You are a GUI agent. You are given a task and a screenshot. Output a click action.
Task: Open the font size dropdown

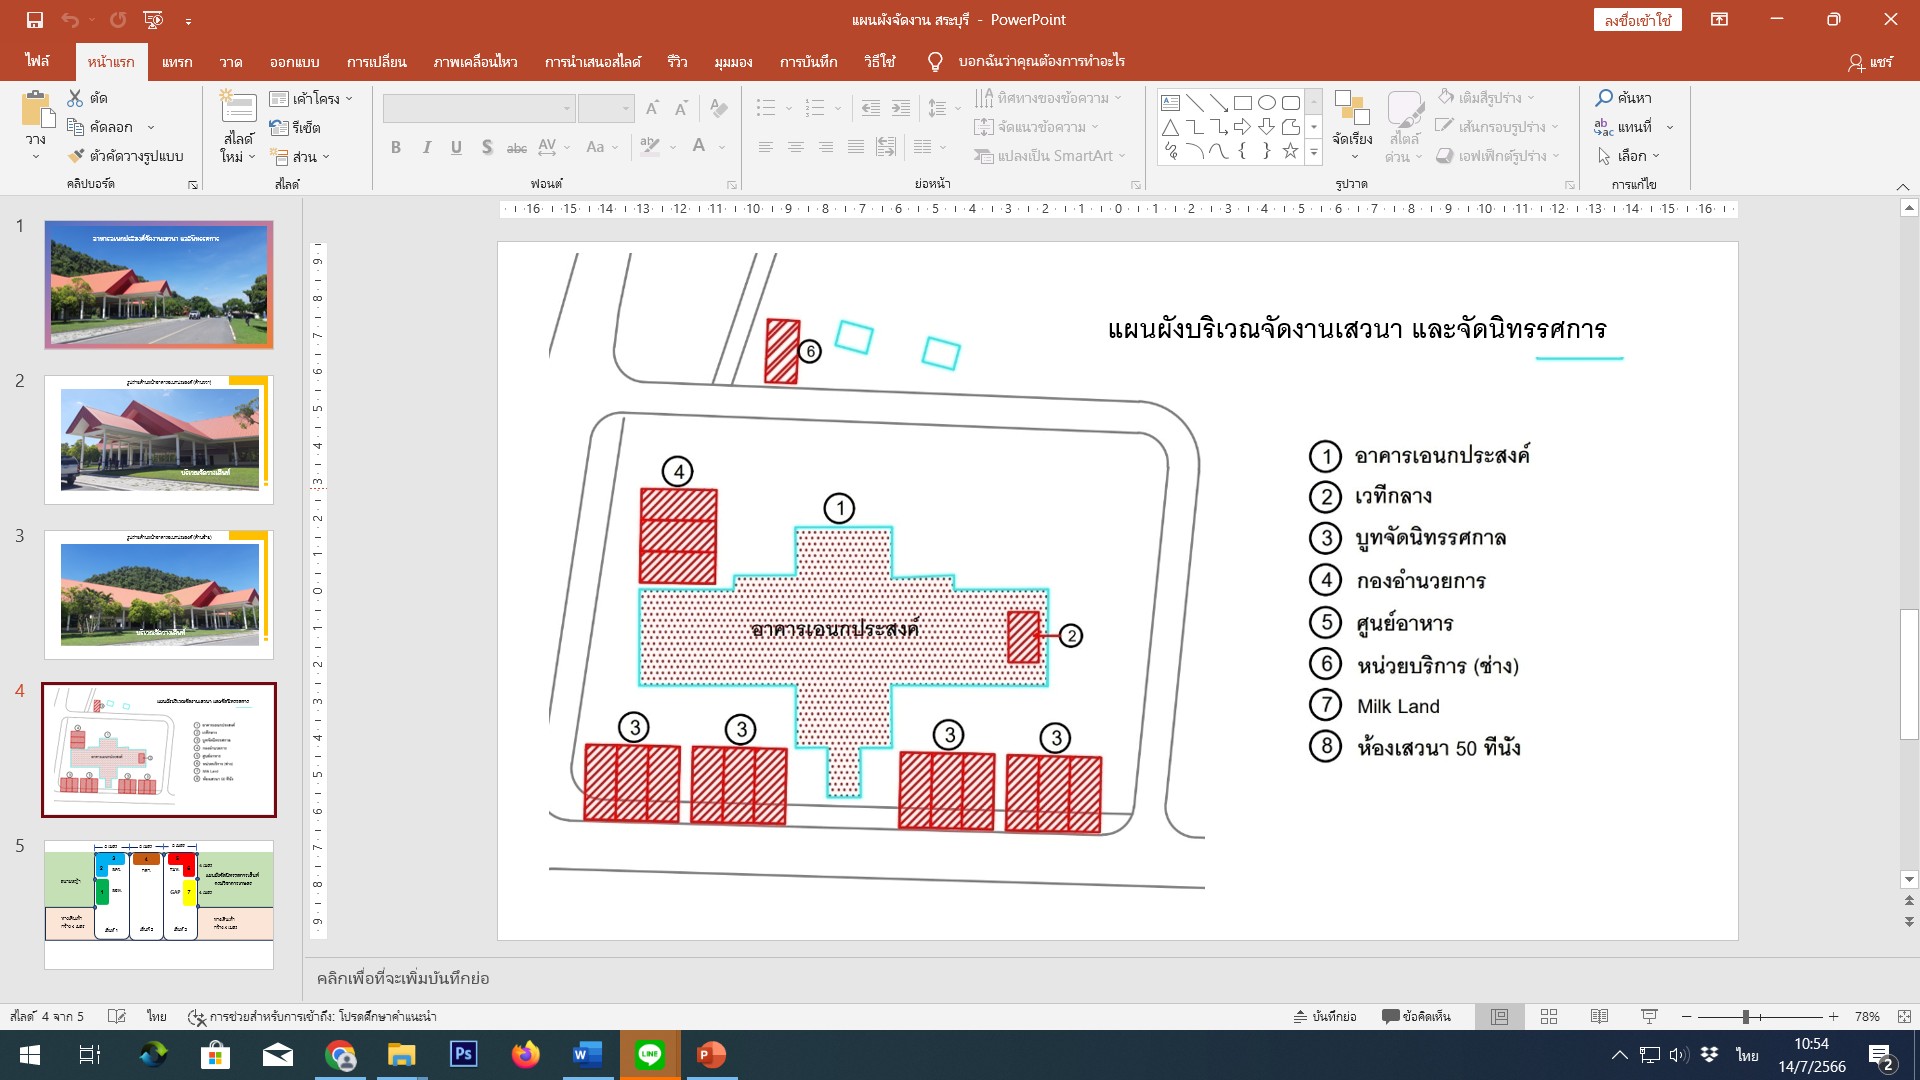pos(627,108)
